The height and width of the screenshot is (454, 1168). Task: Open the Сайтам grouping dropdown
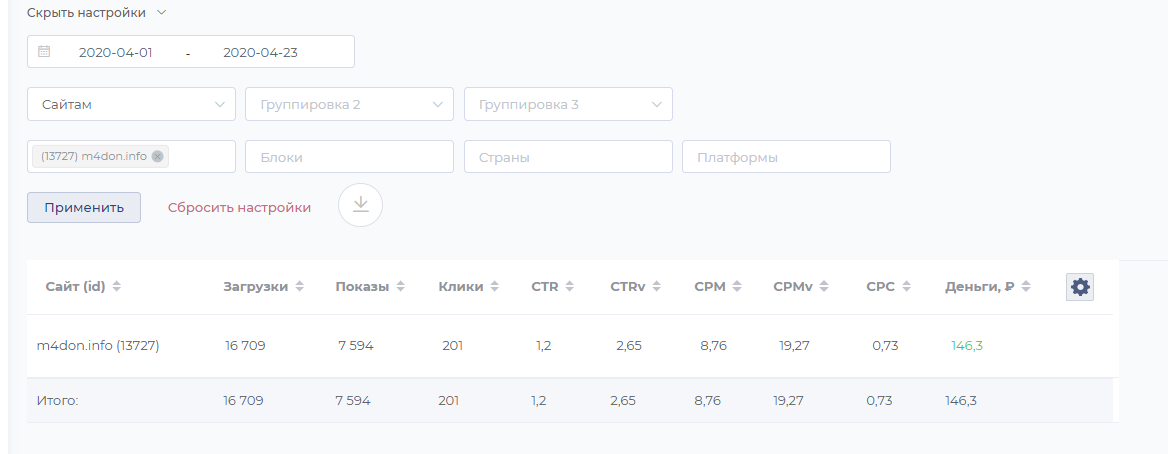coord(131,104)
